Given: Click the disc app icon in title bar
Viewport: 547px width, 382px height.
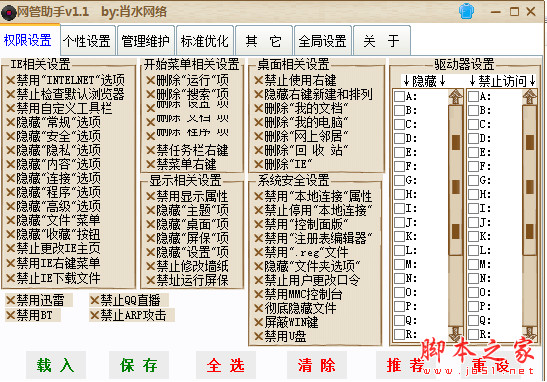Looking at the screenshot, I should 8,13.
